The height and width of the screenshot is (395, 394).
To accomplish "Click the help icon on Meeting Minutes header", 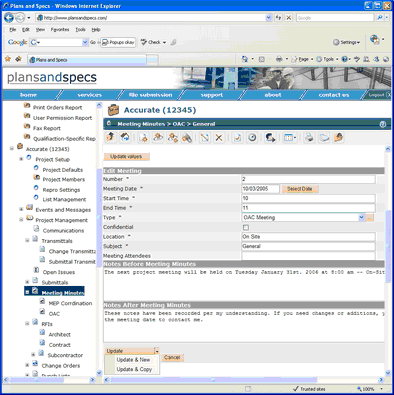I will click(383, 124).
